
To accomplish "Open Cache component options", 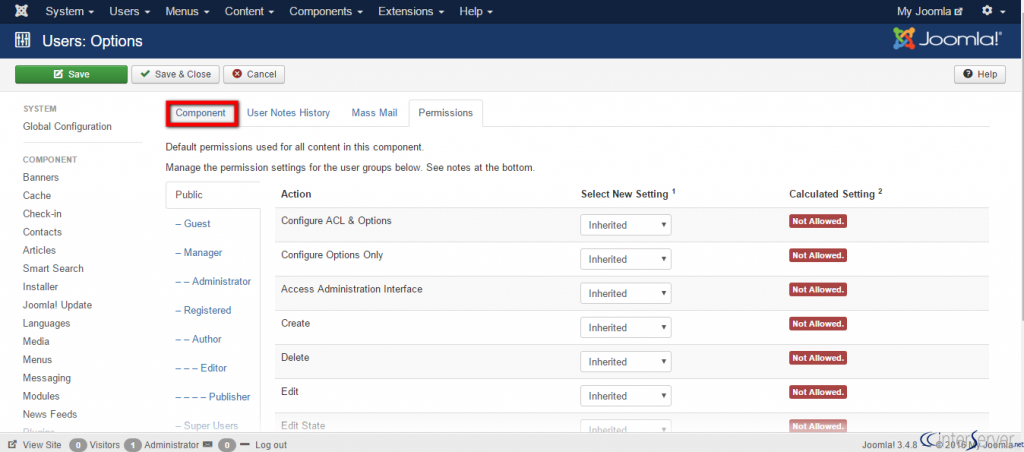I will 37,196.
